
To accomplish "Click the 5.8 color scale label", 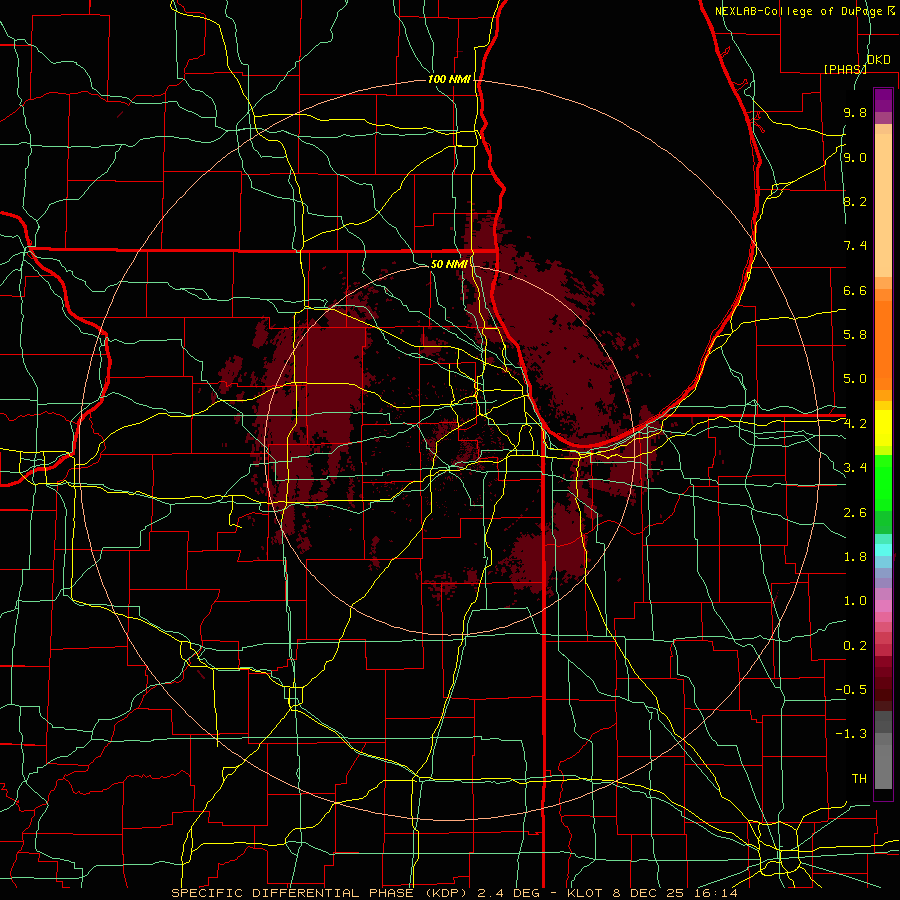I will point(855,335).
